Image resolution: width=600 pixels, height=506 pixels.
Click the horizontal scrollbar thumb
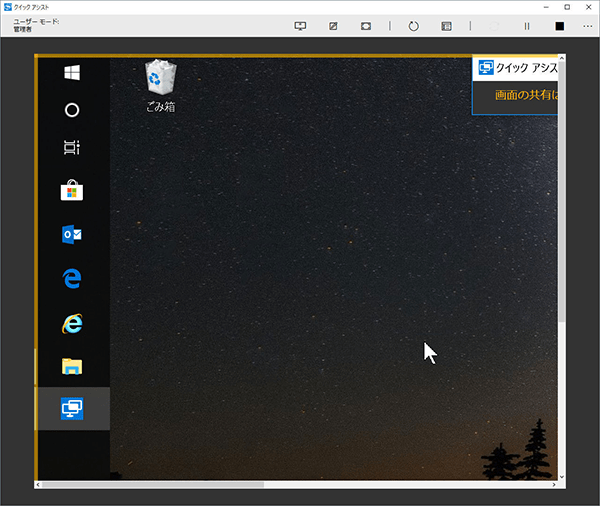pos(153,485)
